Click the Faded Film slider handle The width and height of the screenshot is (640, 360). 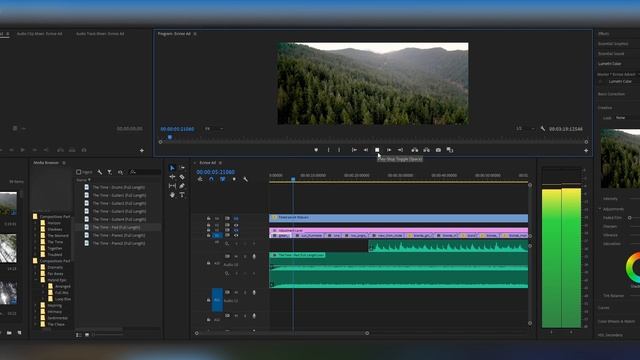point(630,218)
